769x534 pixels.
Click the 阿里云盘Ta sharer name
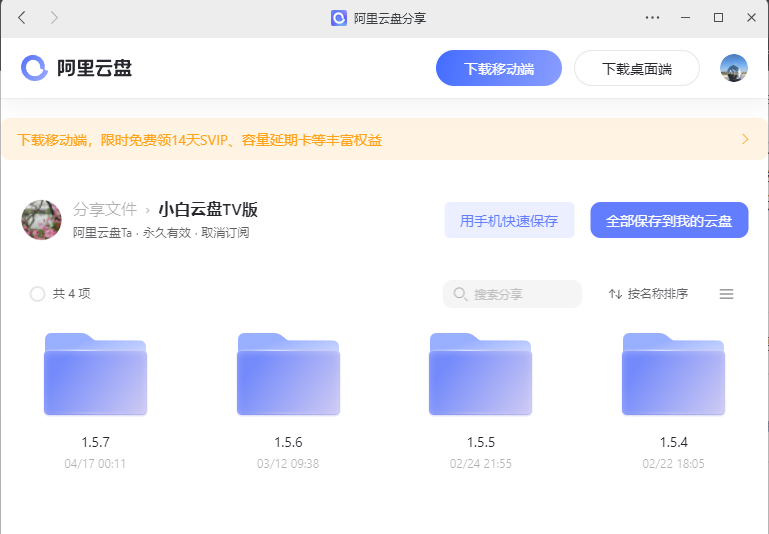102,232
